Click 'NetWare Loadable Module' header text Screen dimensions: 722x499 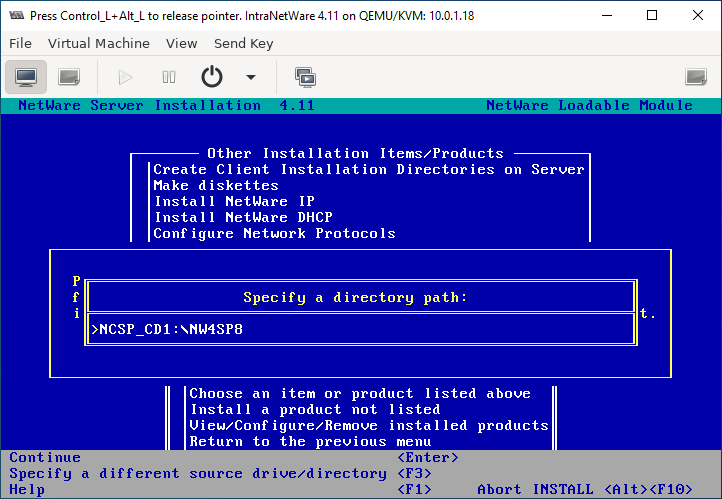[589, 105]
